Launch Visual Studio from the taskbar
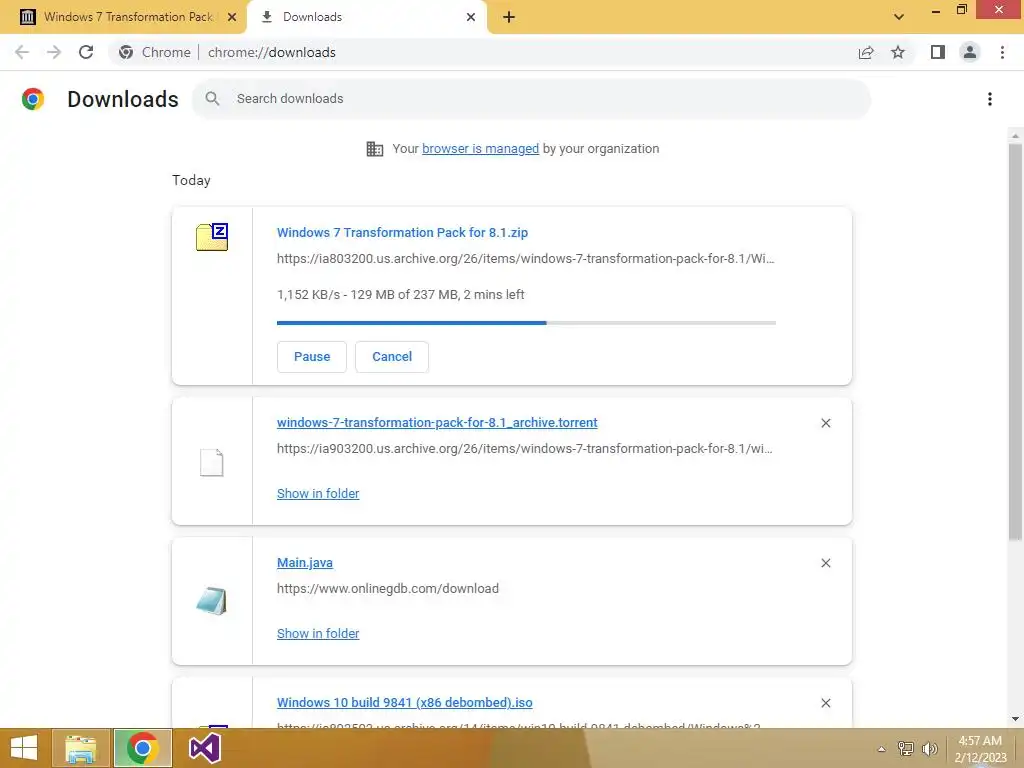The image size is (1024, 768). click(x=204, y=748)
